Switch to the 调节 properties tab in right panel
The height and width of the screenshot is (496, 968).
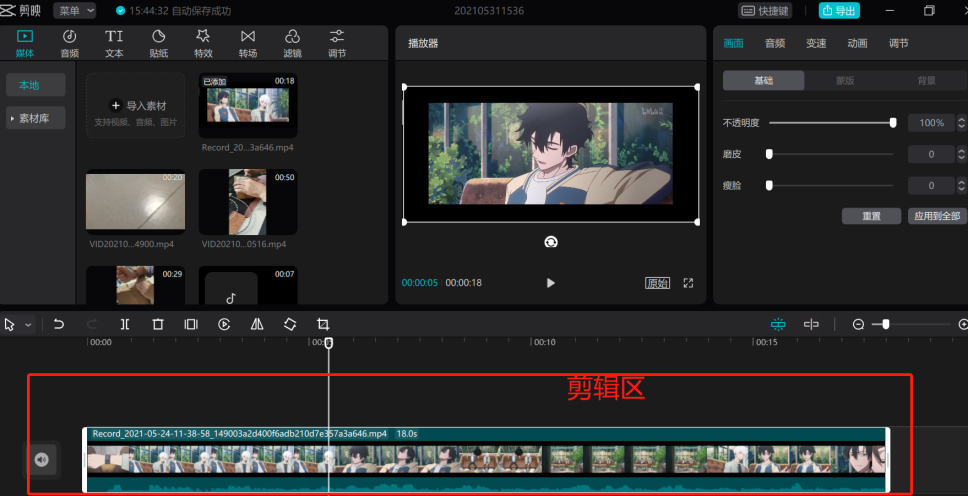899,43
